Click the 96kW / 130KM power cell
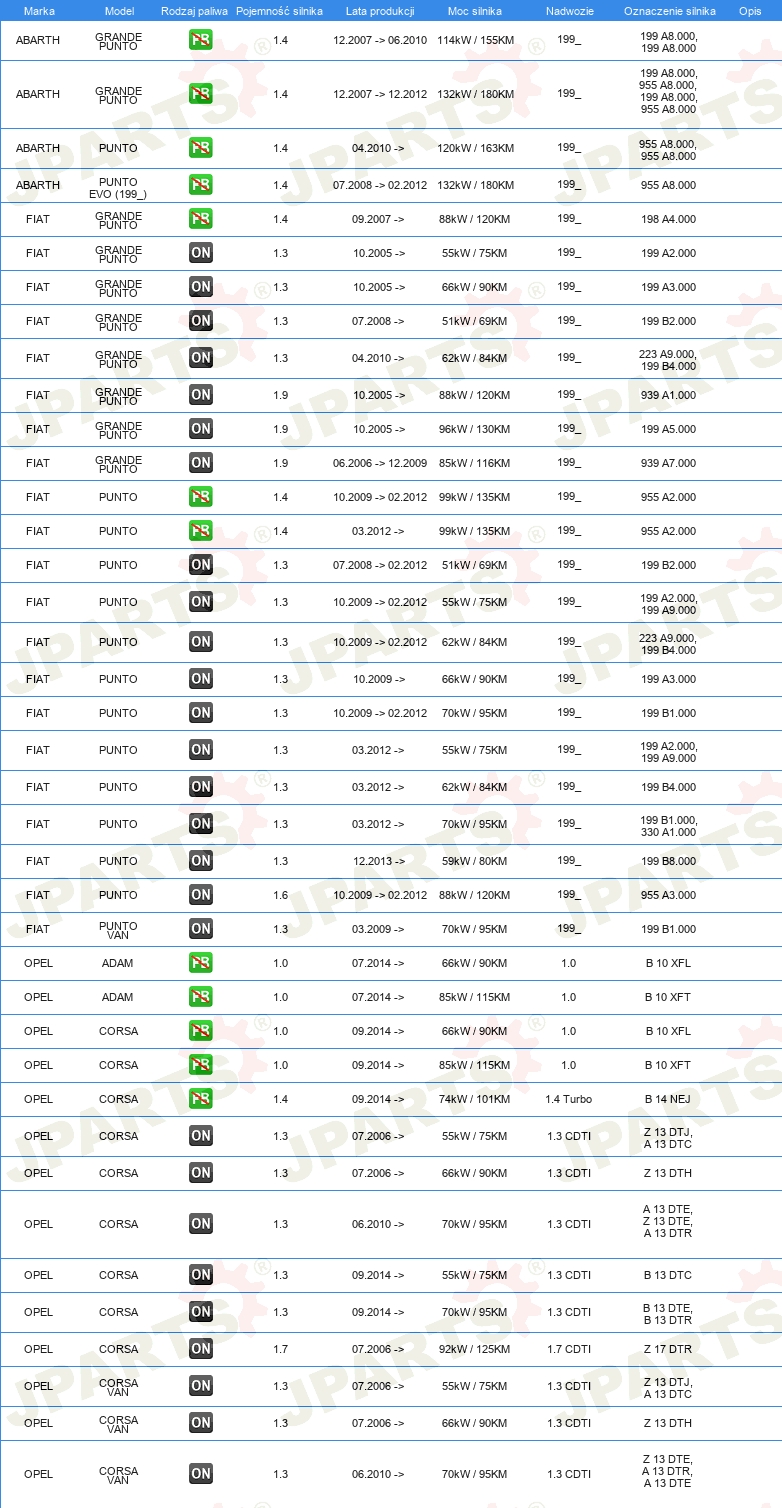 [475, 429]
